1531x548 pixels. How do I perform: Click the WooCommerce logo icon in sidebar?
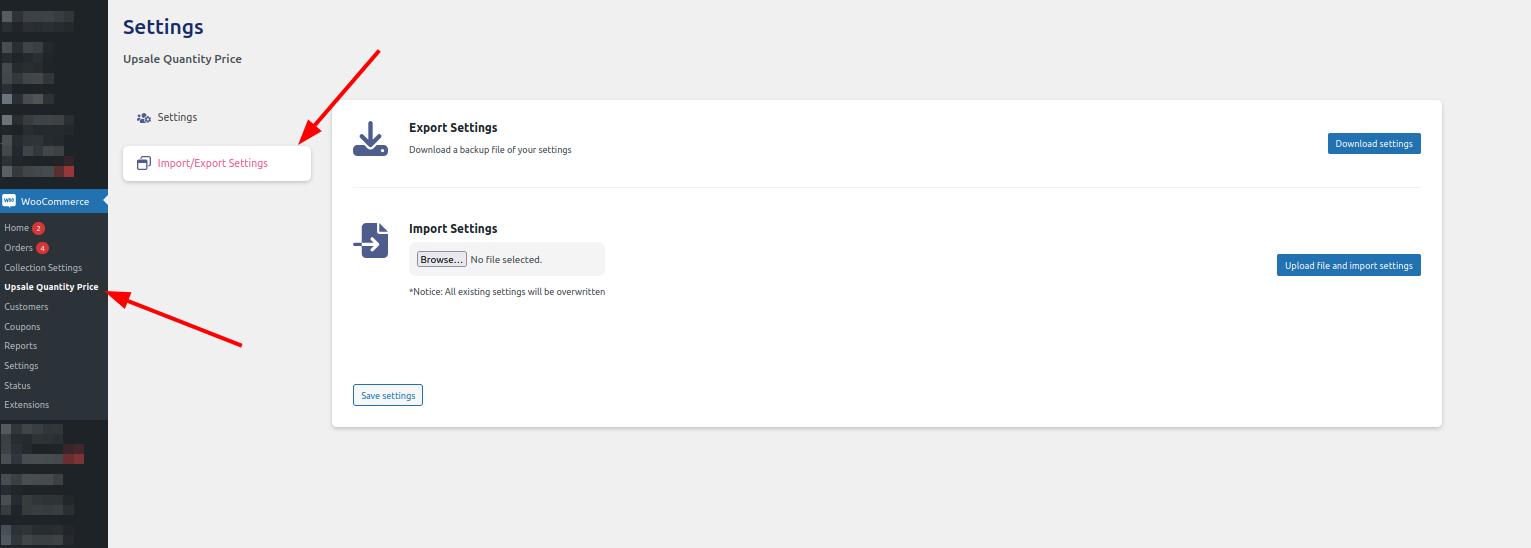click(9, 201)
